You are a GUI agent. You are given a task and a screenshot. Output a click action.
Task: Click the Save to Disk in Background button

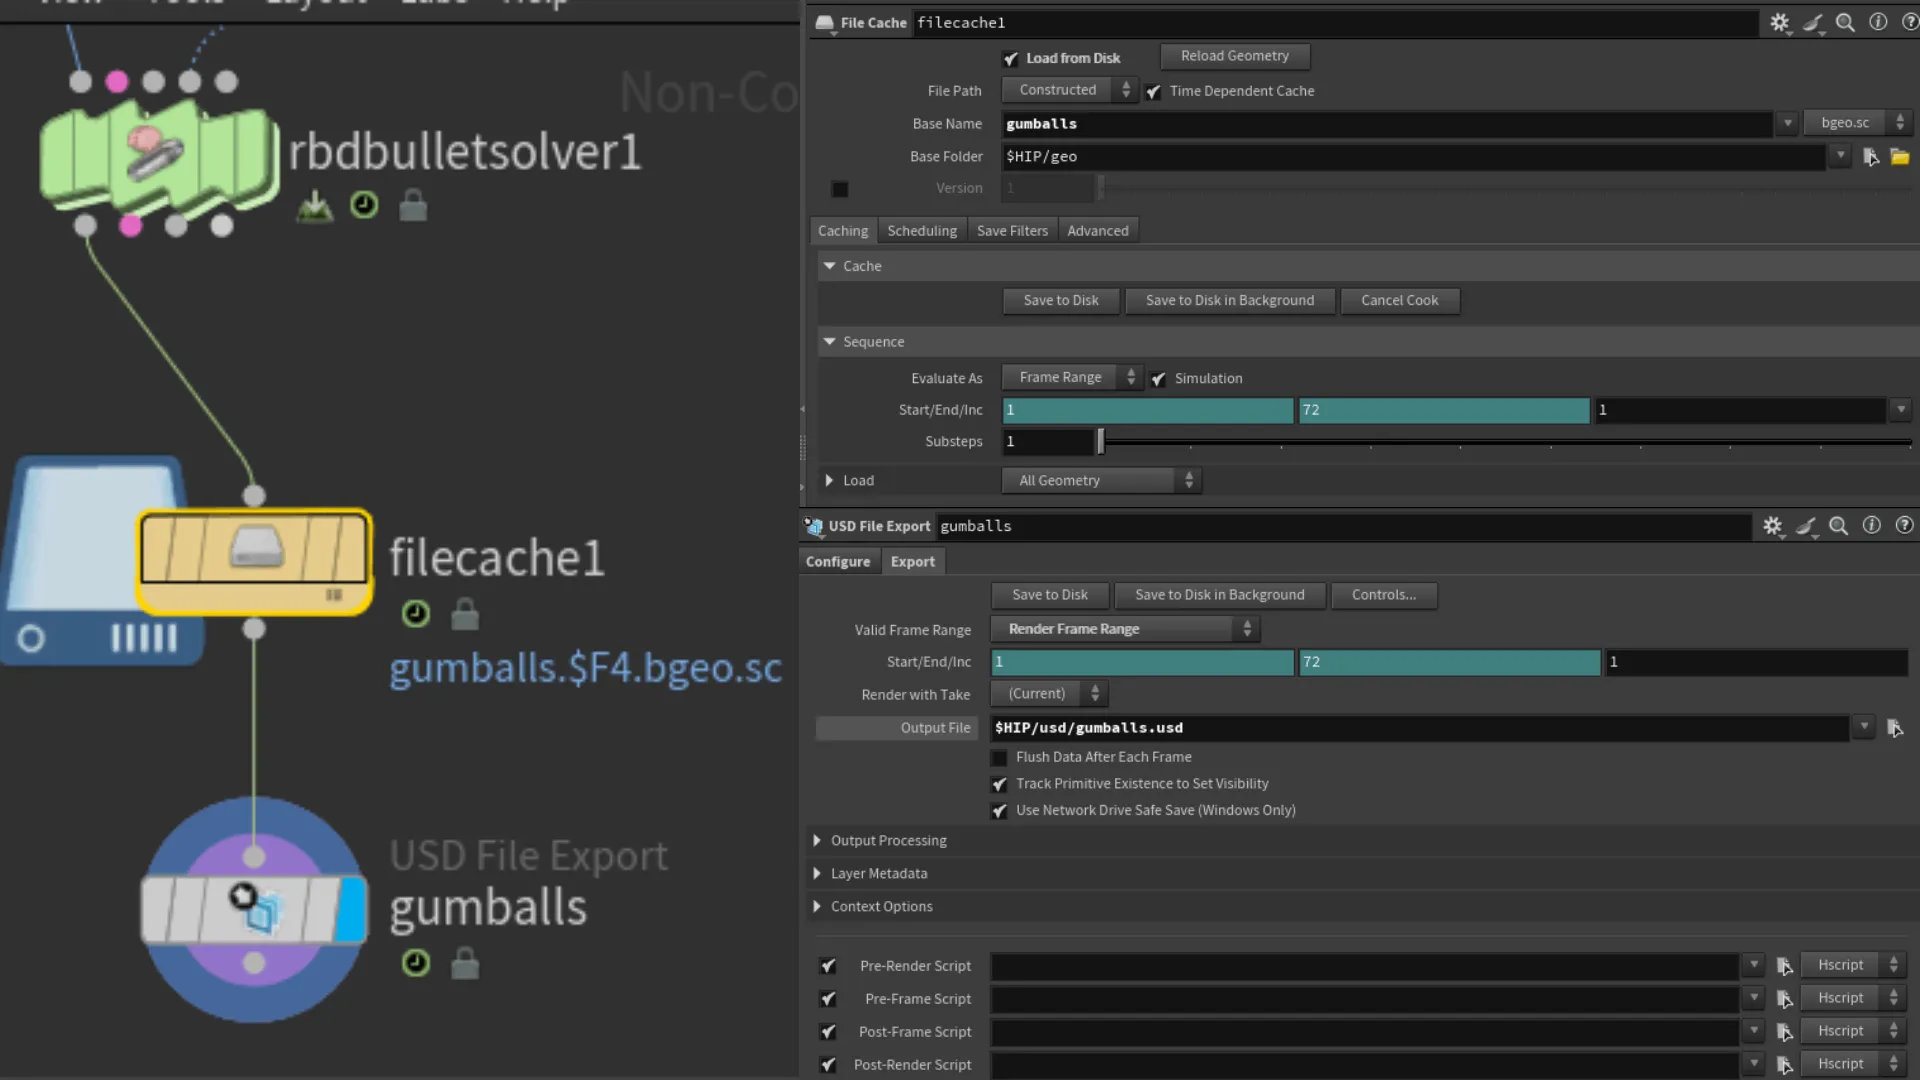tap(1229, 300)
